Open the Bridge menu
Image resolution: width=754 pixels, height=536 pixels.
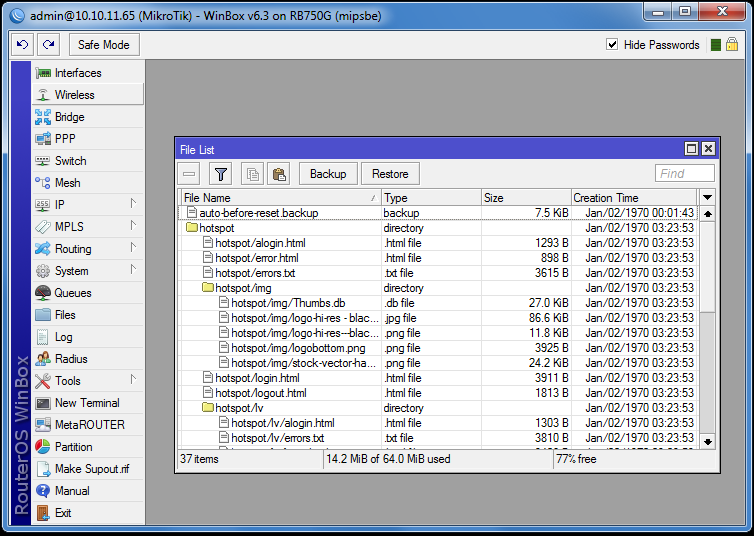click(88, 117)
